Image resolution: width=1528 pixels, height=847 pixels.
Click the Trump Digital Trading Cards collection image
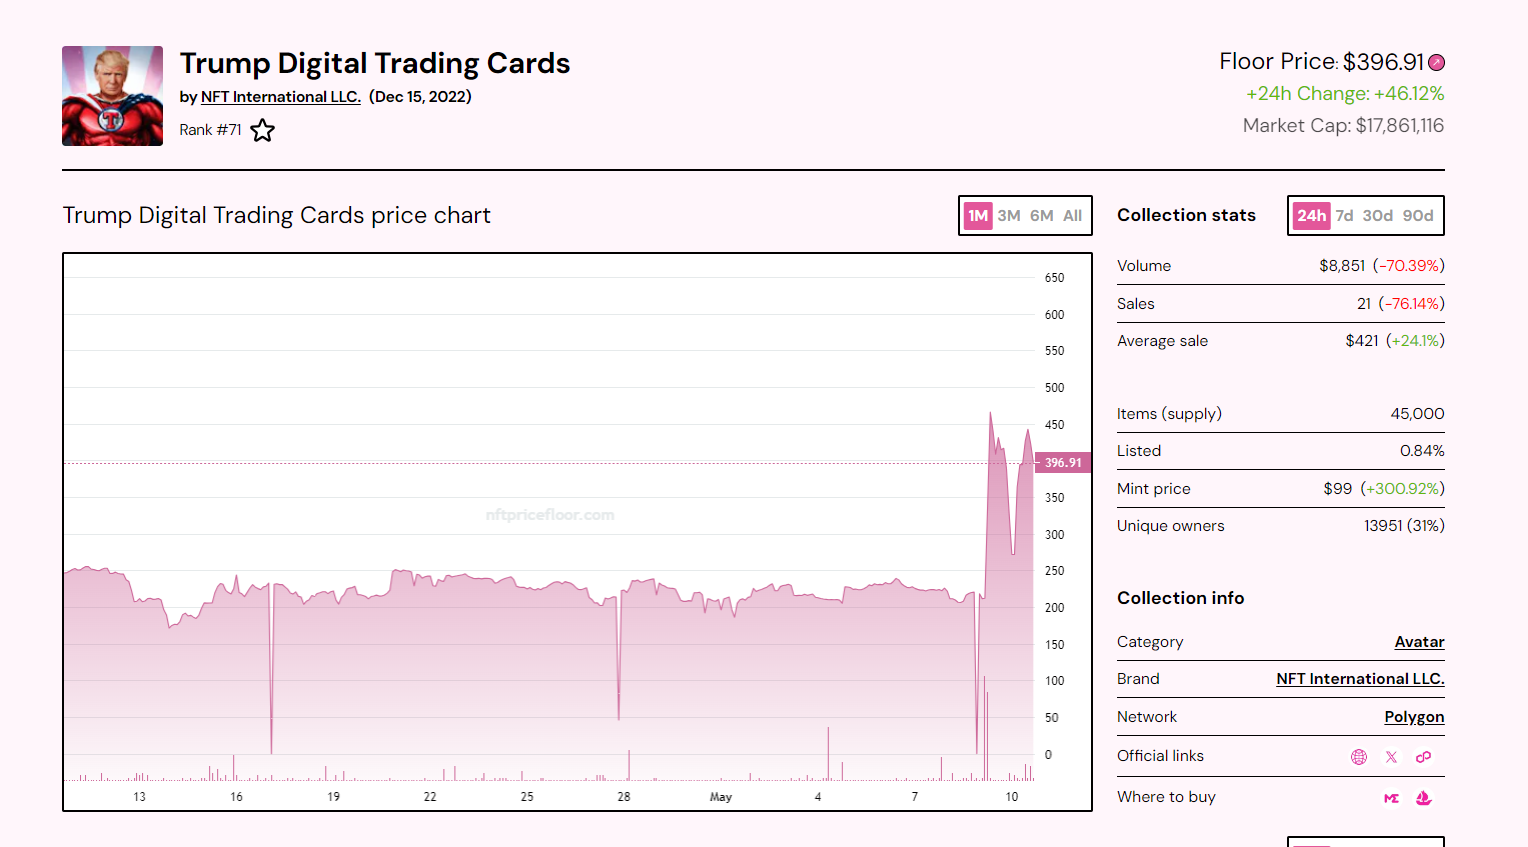click(112, 96)
